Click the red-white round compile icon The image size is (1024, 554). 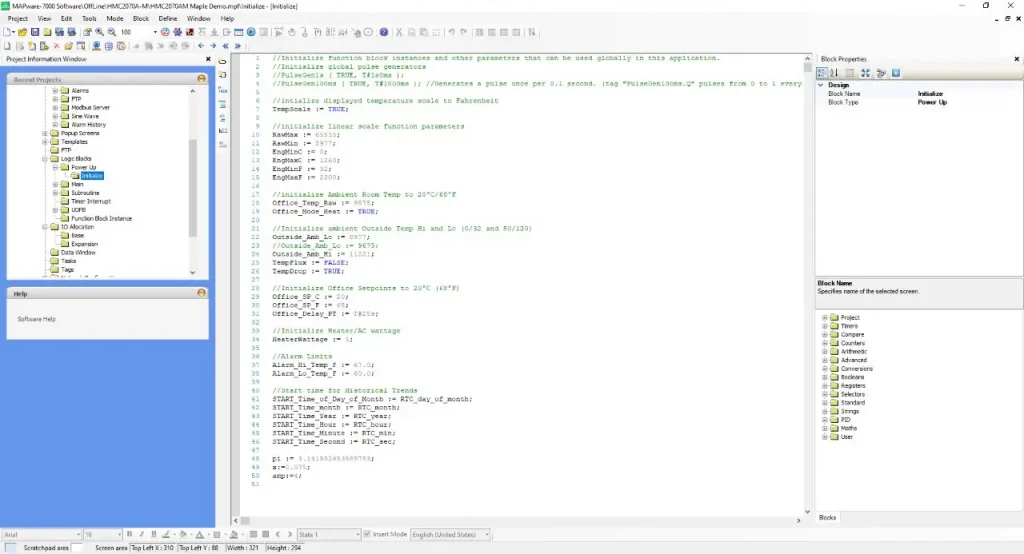pos(165,32)
